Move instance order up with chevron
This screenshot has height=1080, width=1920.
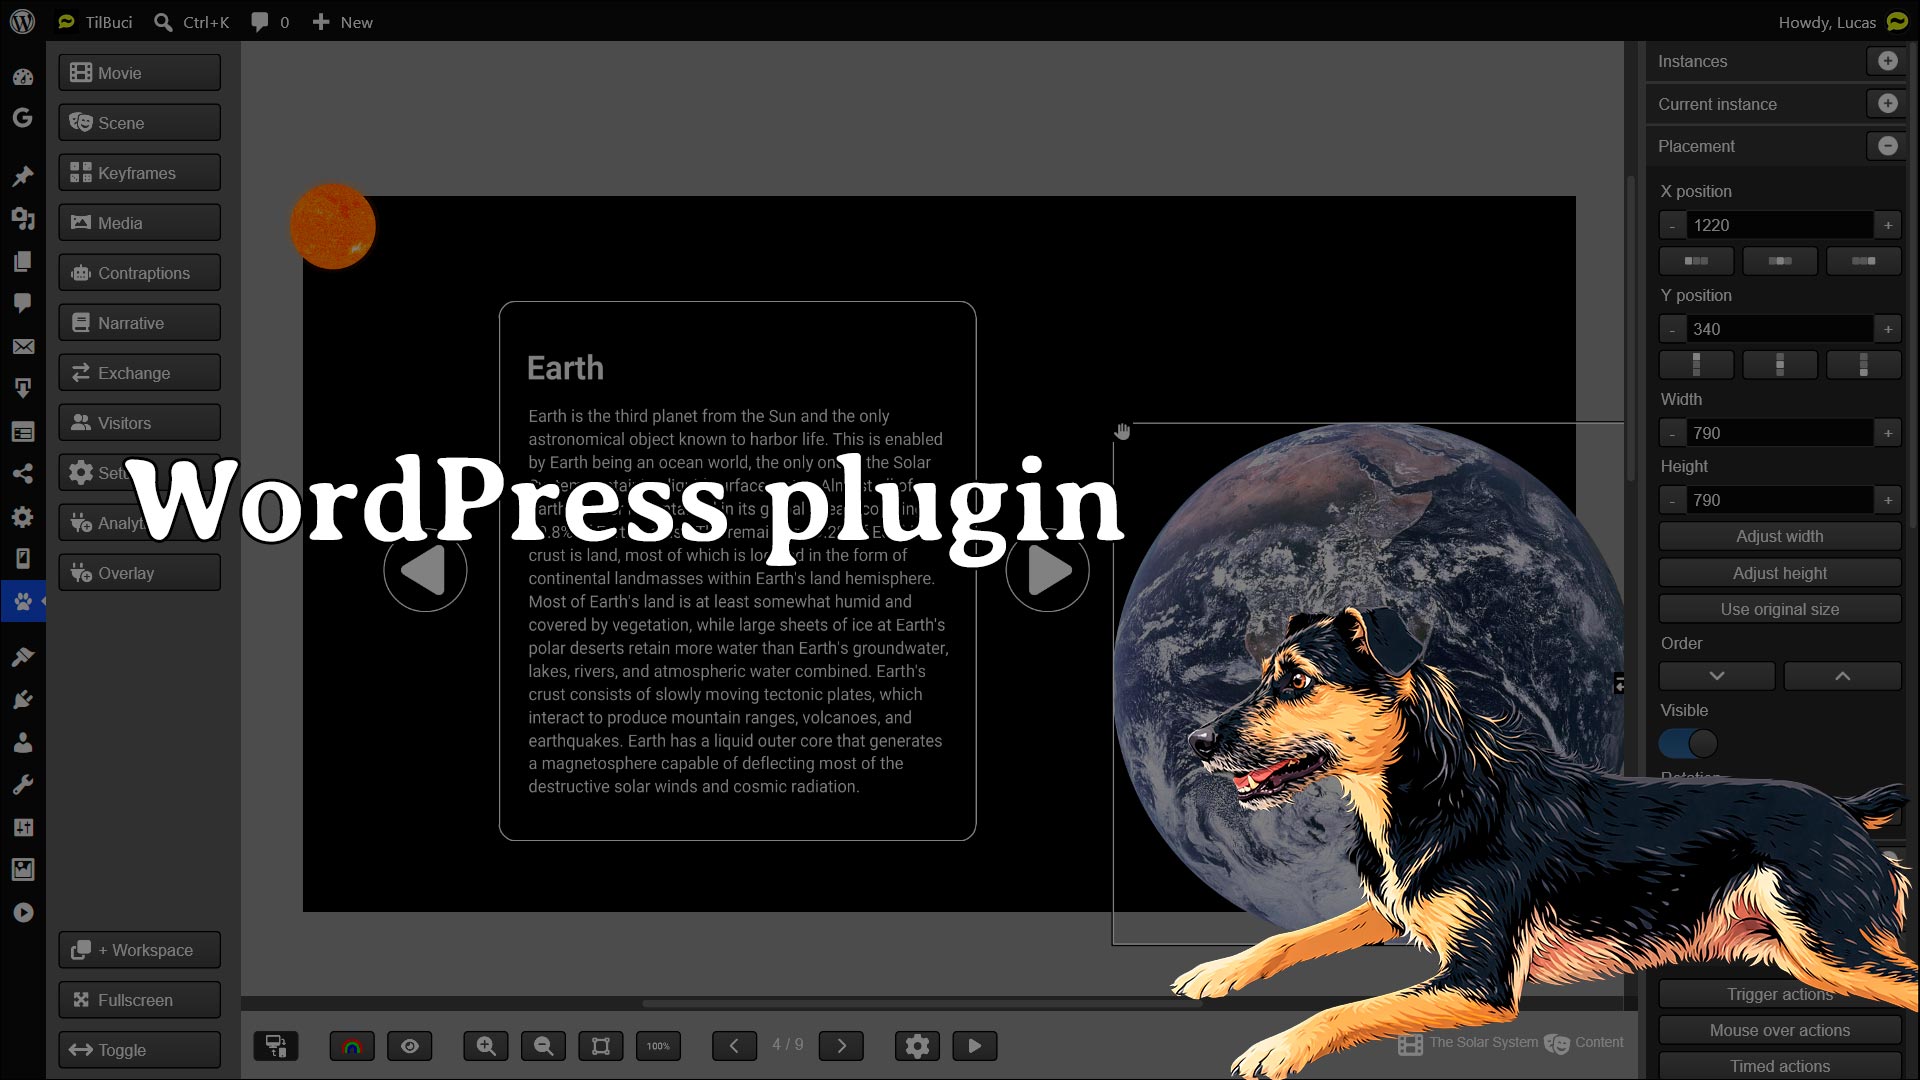tap(1842, 676)
